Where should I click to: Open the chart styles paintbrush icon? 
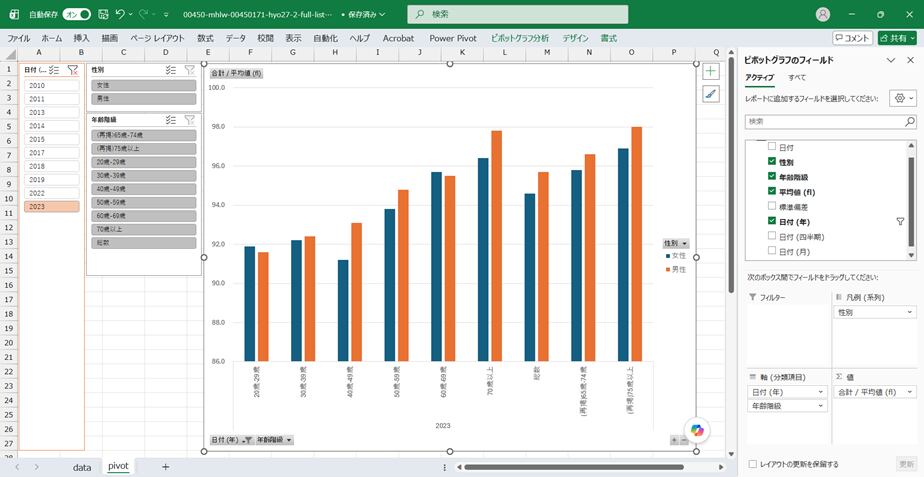[x=711, y=94]
